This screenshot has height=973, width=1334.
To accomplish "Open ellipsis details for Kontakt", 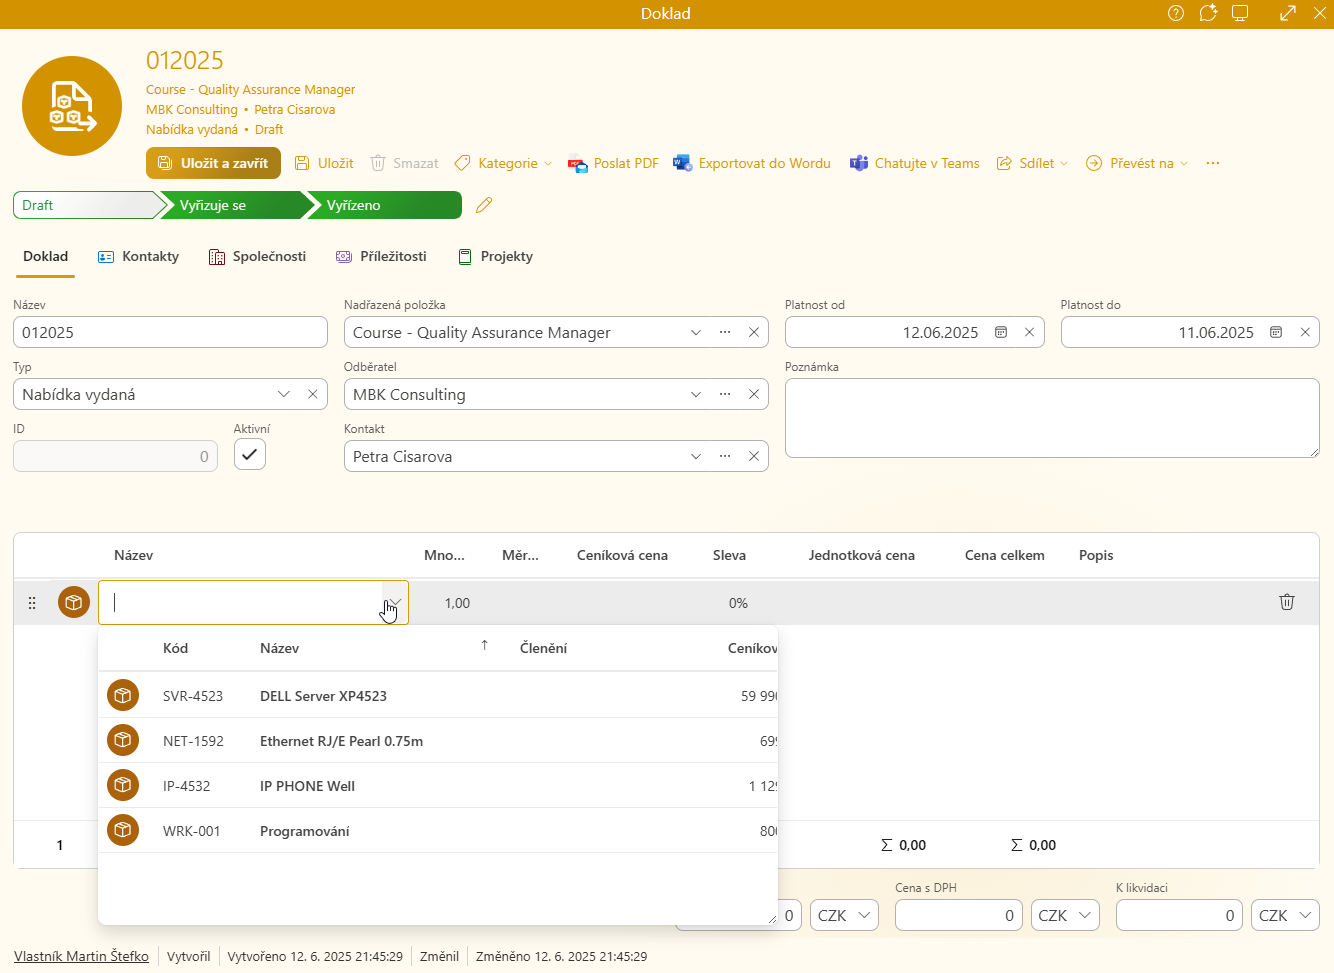I will tap(725, 456).
